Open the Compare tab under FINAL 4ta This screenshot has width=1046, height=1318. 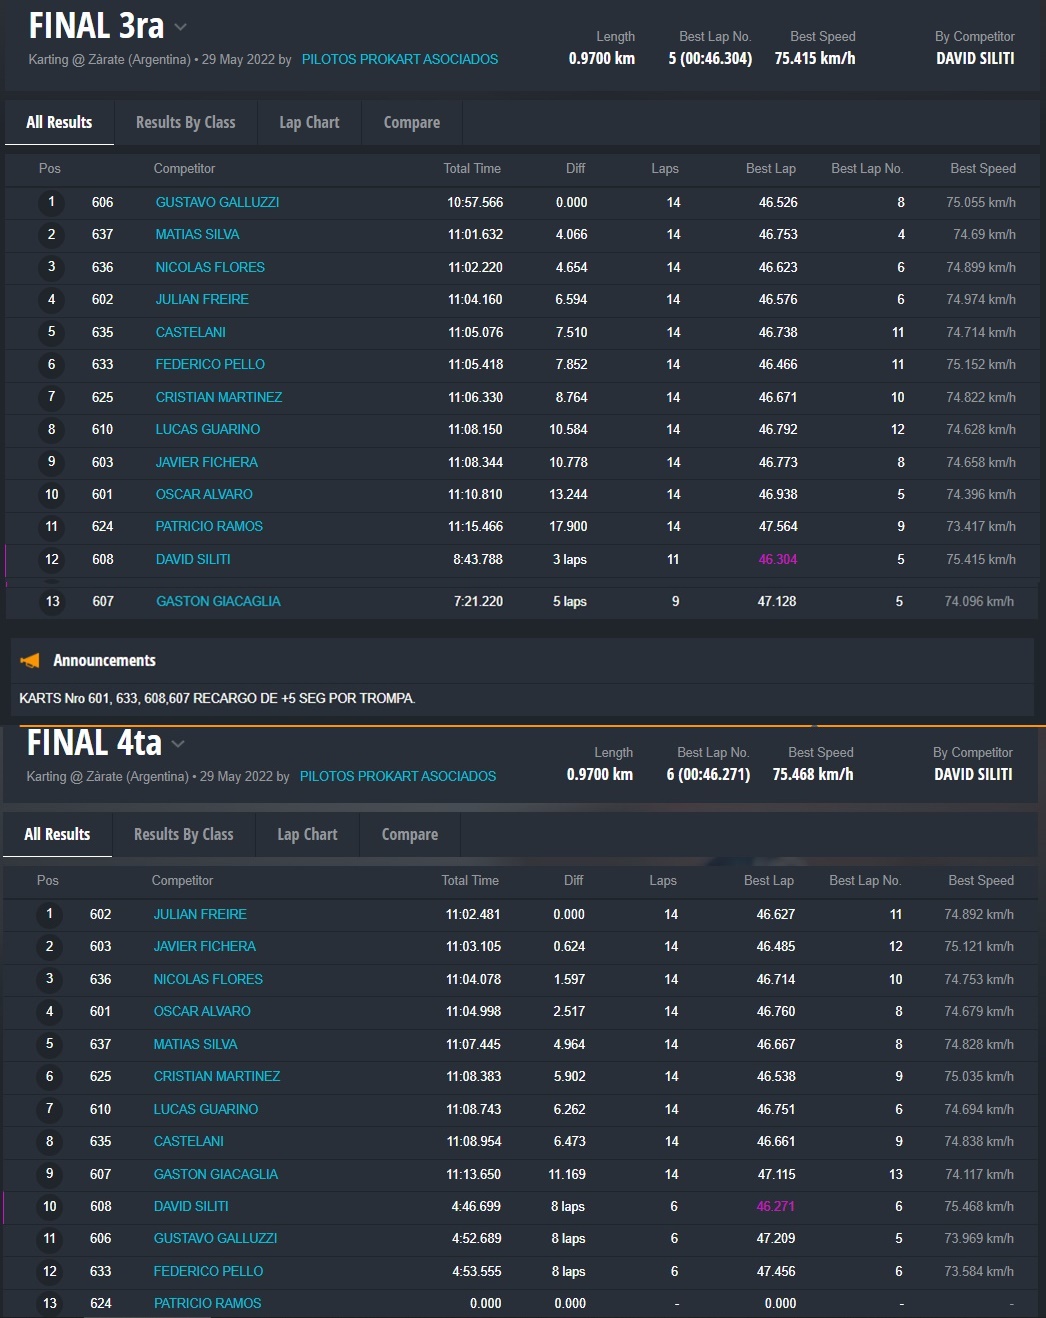[x=410, y=834]
